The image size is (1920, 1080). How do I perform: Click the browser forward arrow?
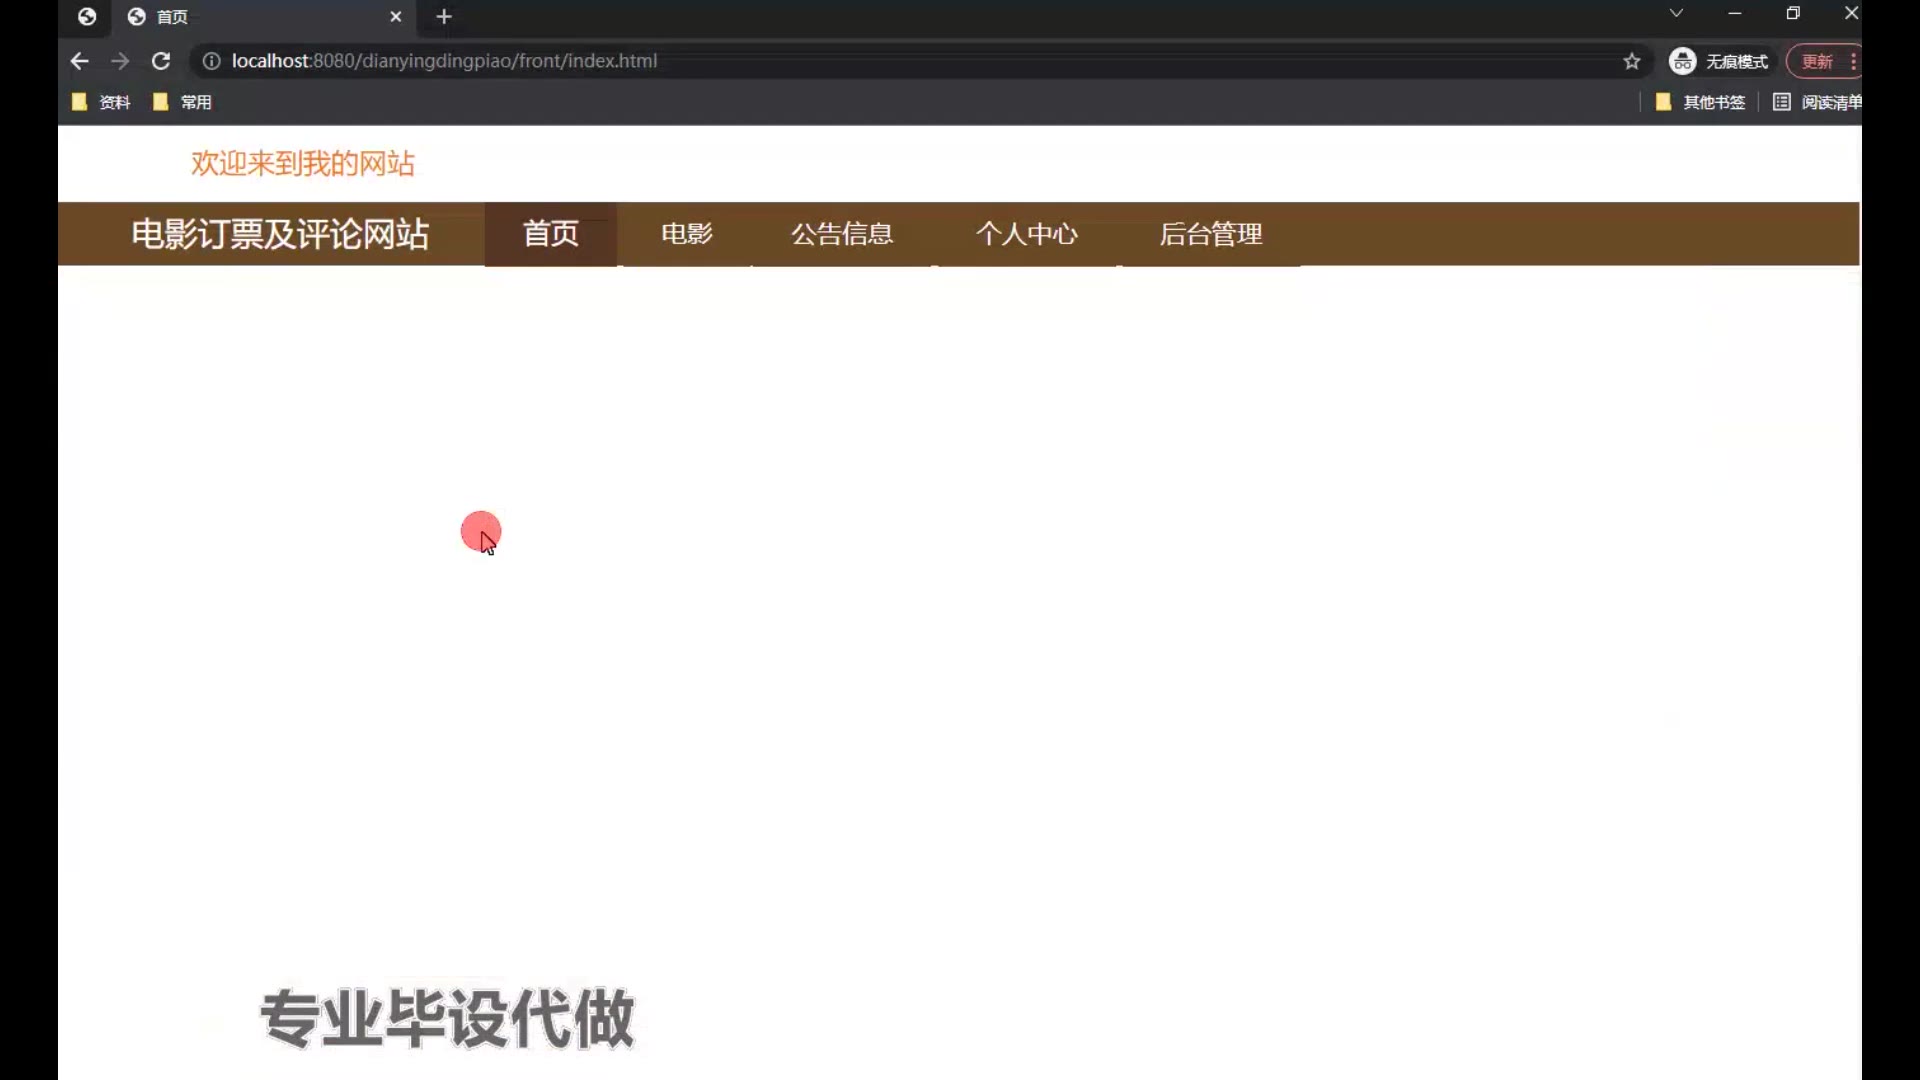(120, 61)
